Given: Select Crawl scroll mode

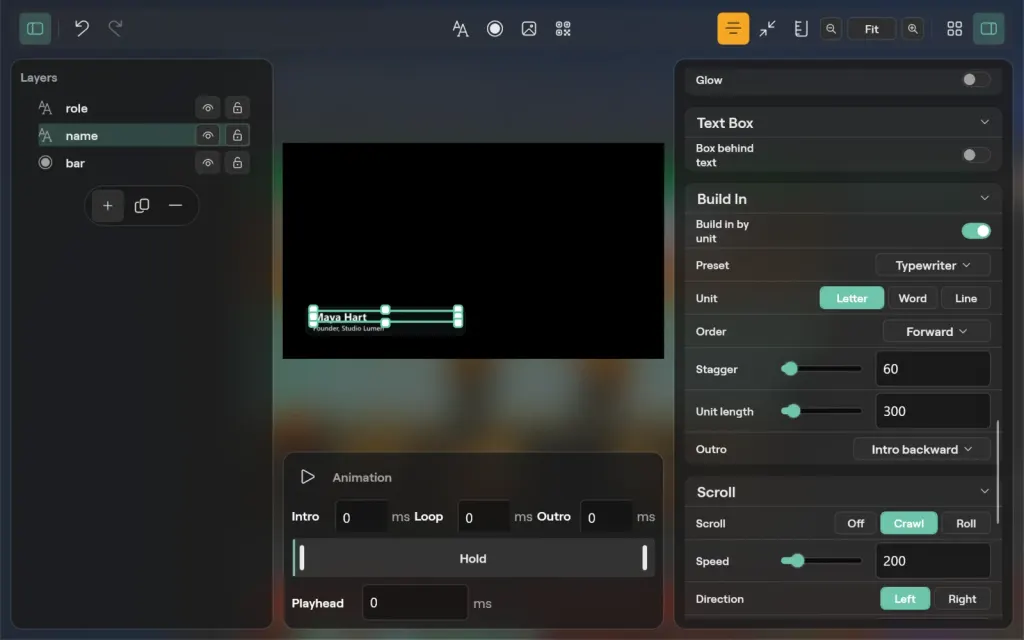Looking at the screenshot, I should pos(908,523).
